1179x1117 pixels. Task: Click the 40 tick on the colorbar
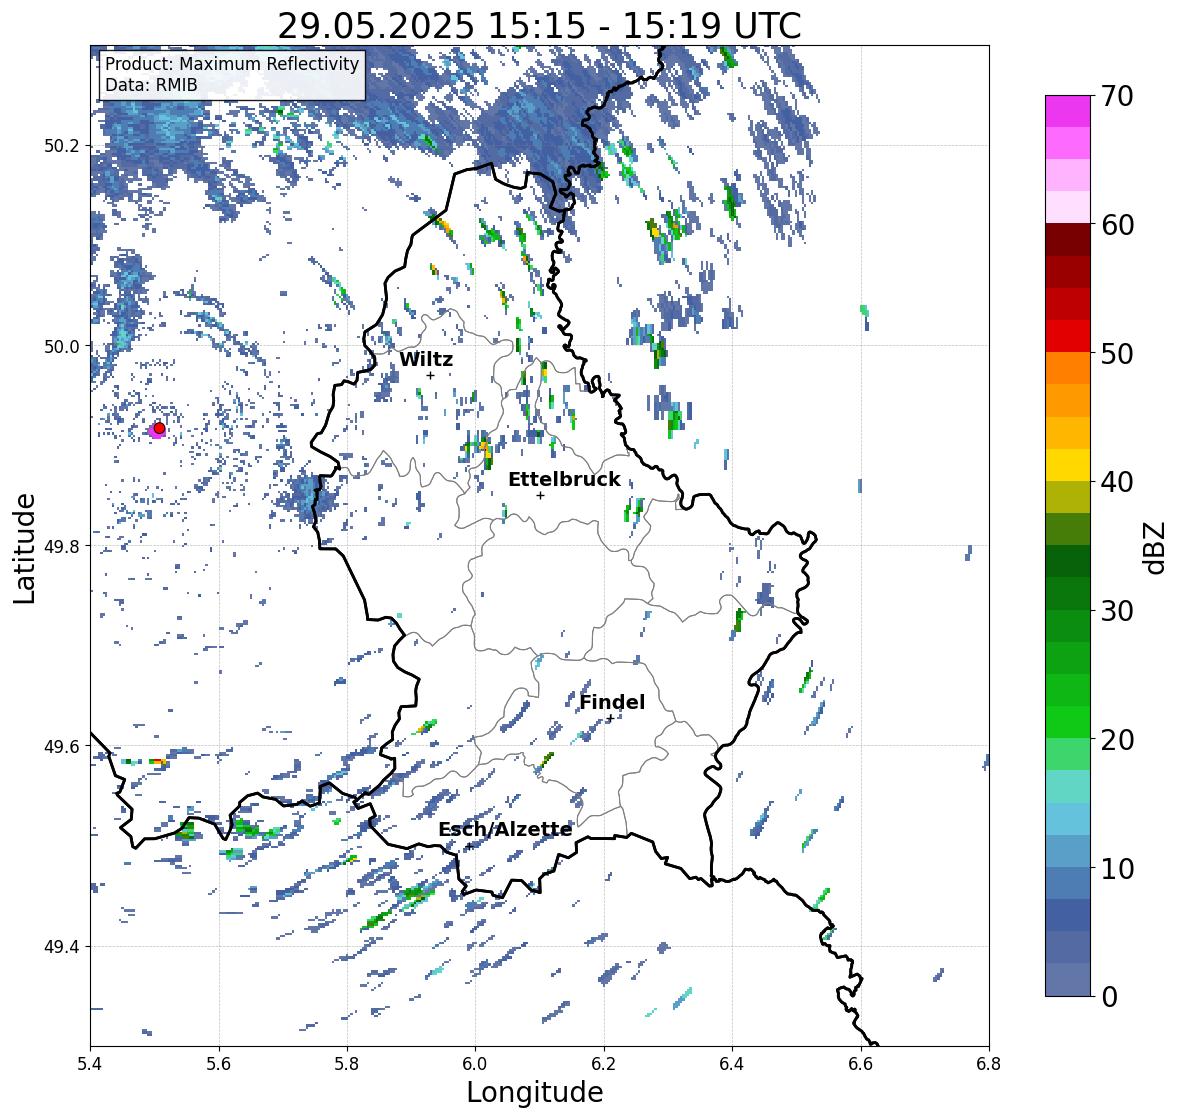pos(1117,482)
